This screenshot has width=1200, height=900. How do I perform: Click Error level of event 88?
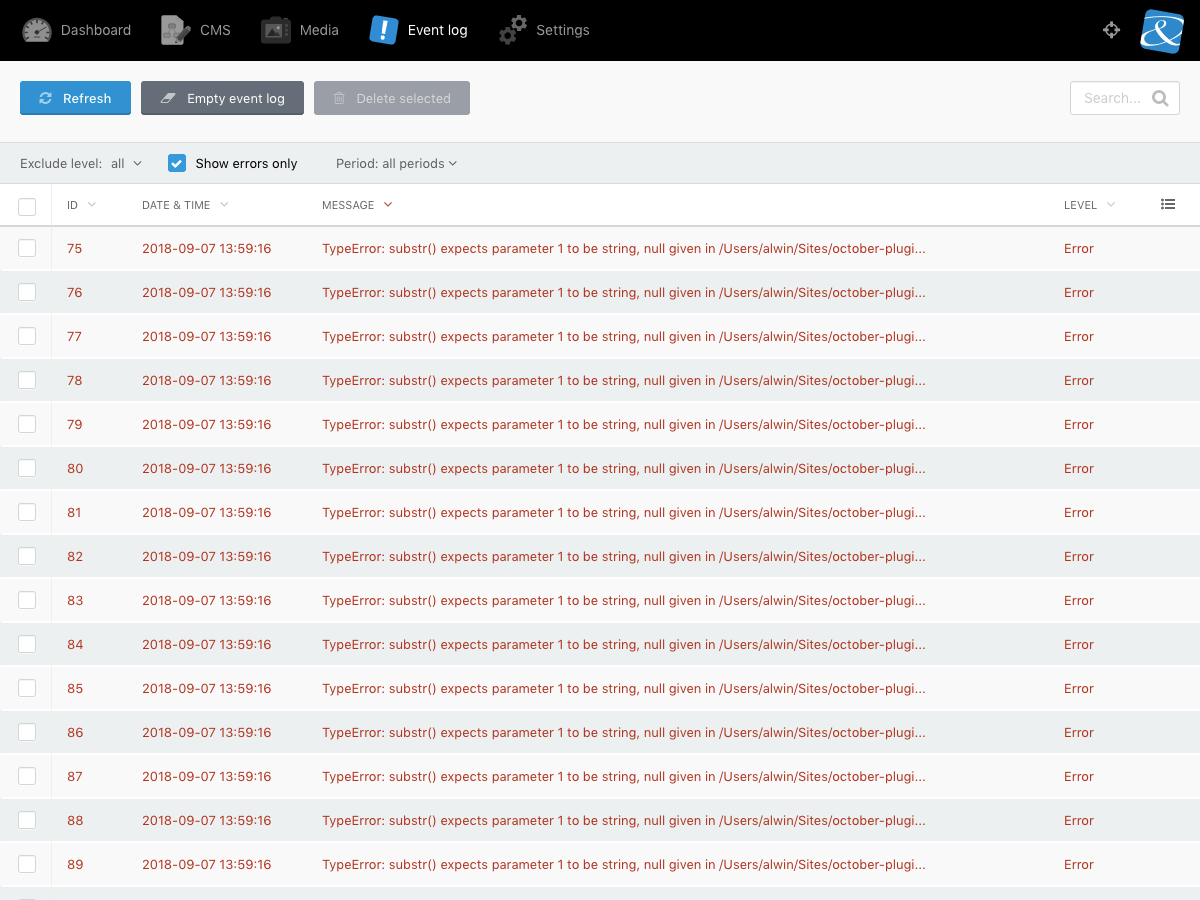pyautogui.click(x=1079, y=821)
